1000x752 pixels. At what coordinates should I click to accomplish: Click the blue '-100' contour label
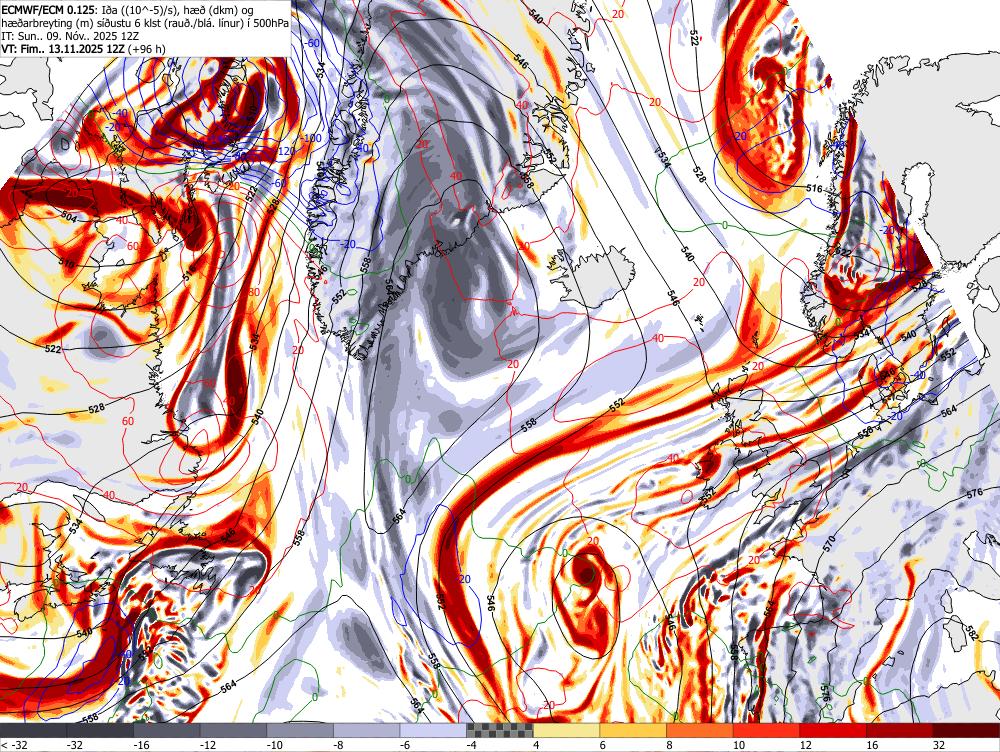312,138
